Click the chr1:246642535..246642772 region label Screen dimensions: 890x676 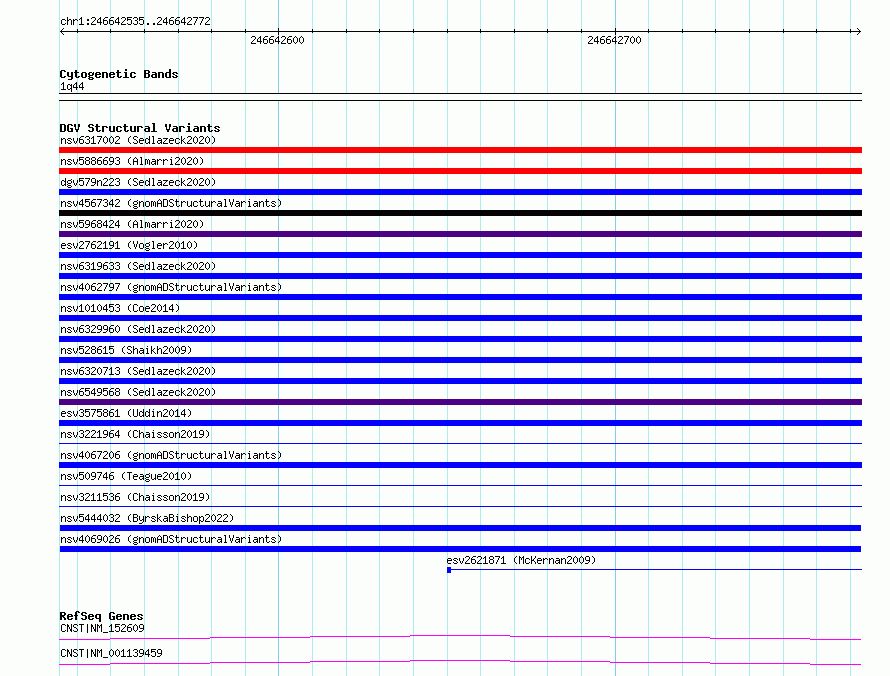click(x=135, y=22)
